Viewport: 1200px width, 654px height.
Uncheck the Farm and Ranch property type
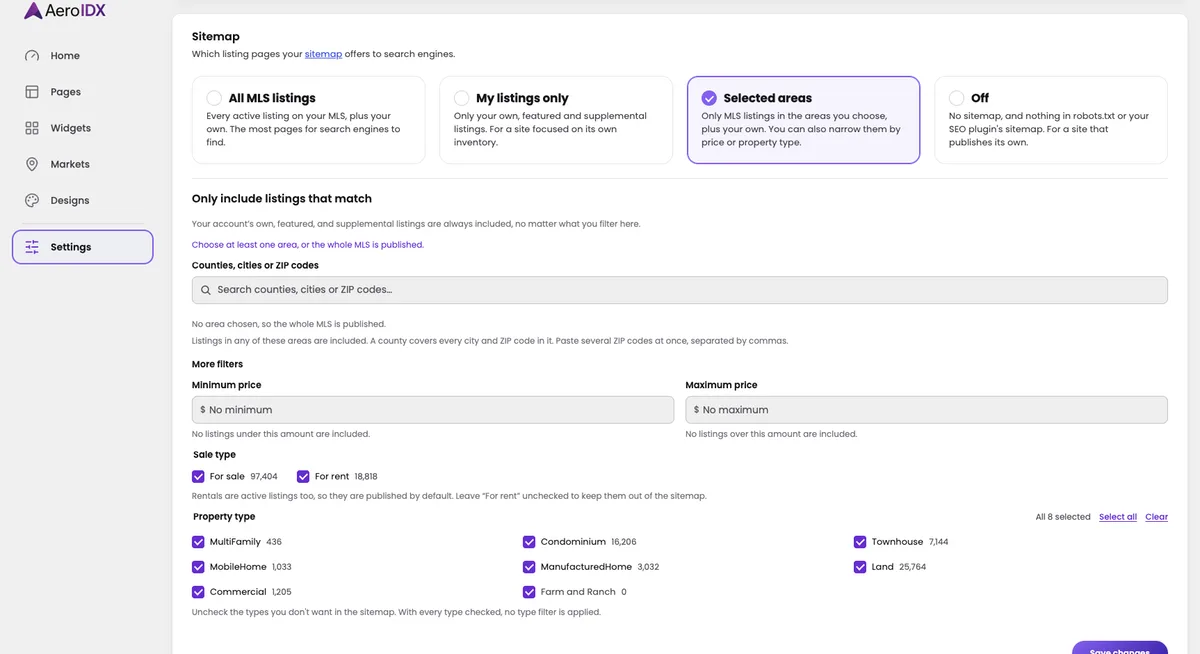pyautogui.click(x=529, y=592)
